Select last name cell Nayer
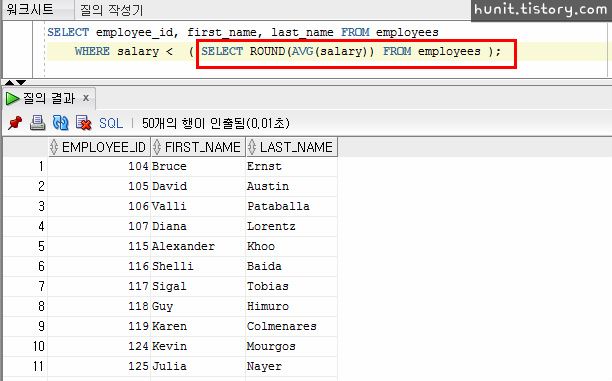 [x=291, y=366]
